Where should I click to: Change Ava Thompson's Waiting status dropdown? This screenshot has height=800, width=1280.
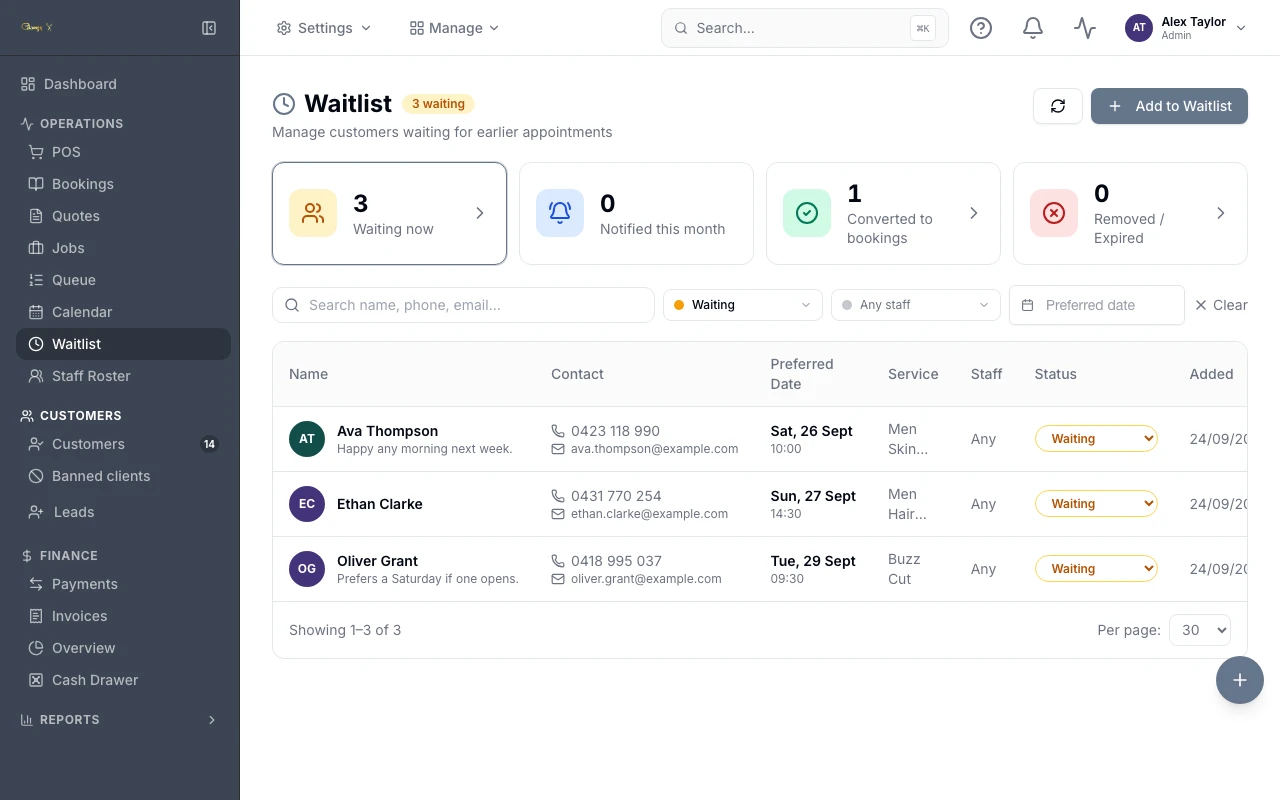pos(1096,439)
